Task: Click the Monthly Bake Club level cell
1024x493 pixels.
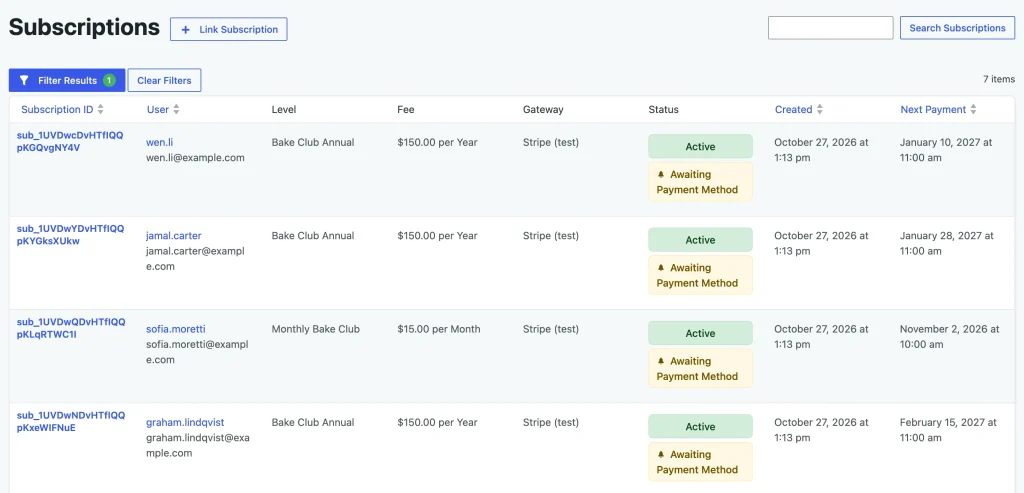Action: [x=315, y=329]
